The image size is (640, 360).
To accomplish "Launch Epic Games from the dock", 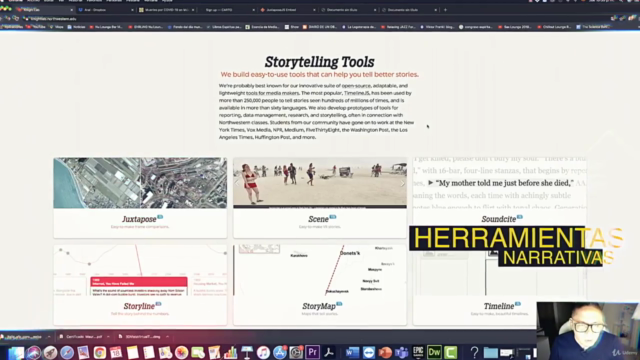I will (x=418, y=353).
